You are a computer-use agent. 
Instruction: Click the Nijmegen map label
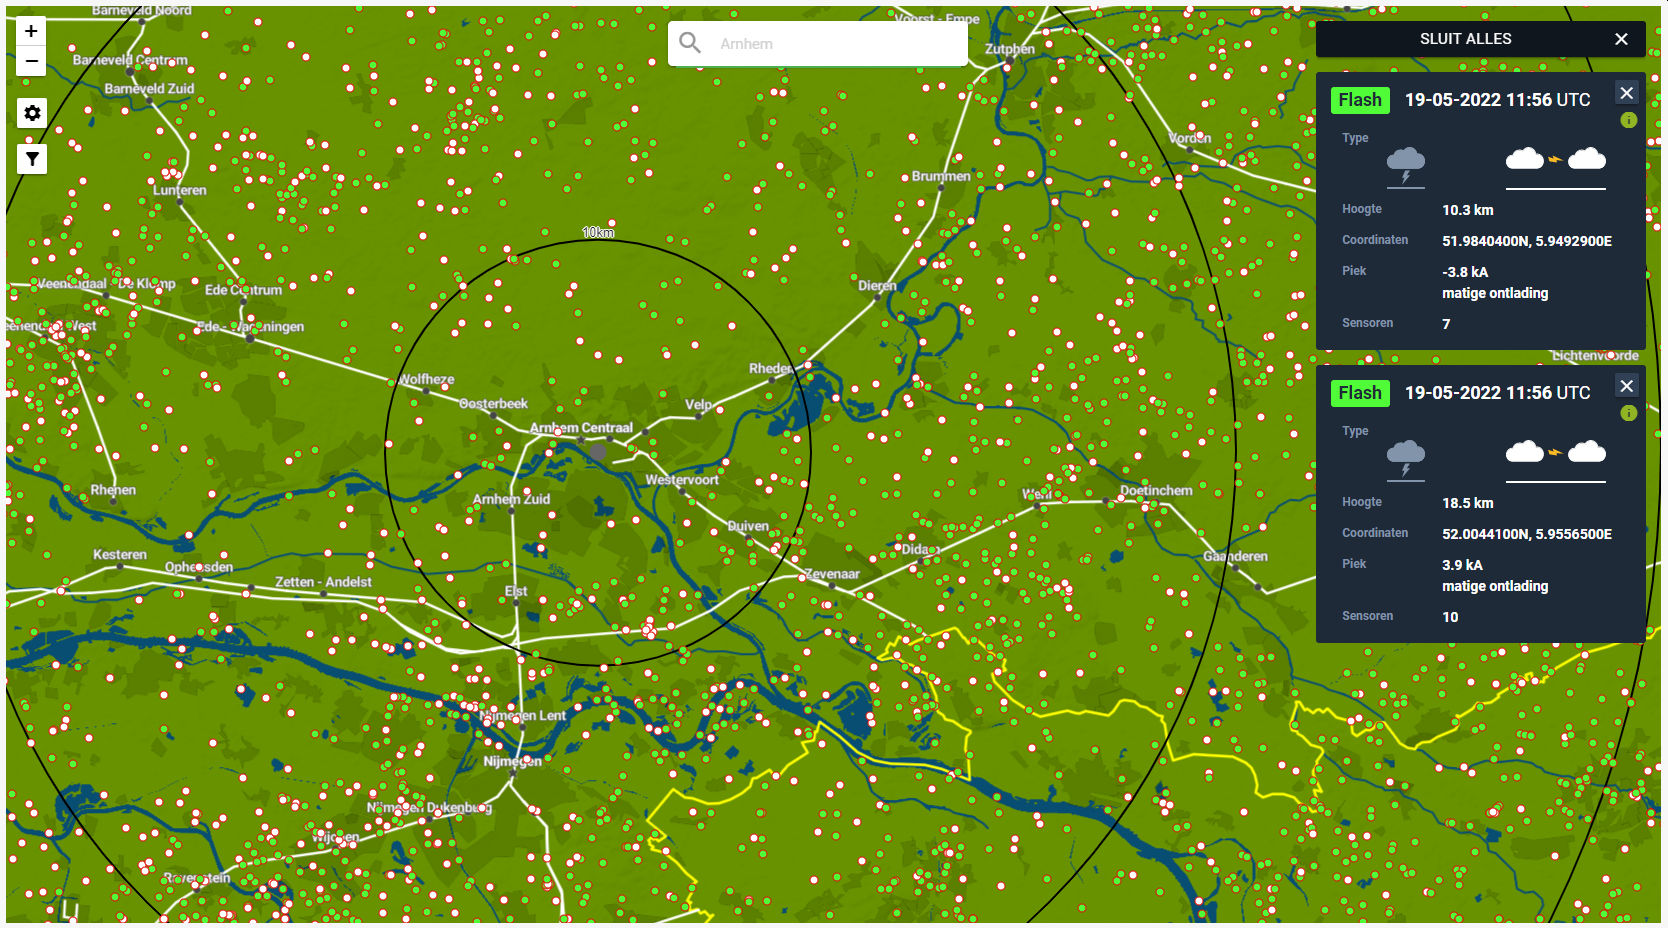tap(513, 761)
